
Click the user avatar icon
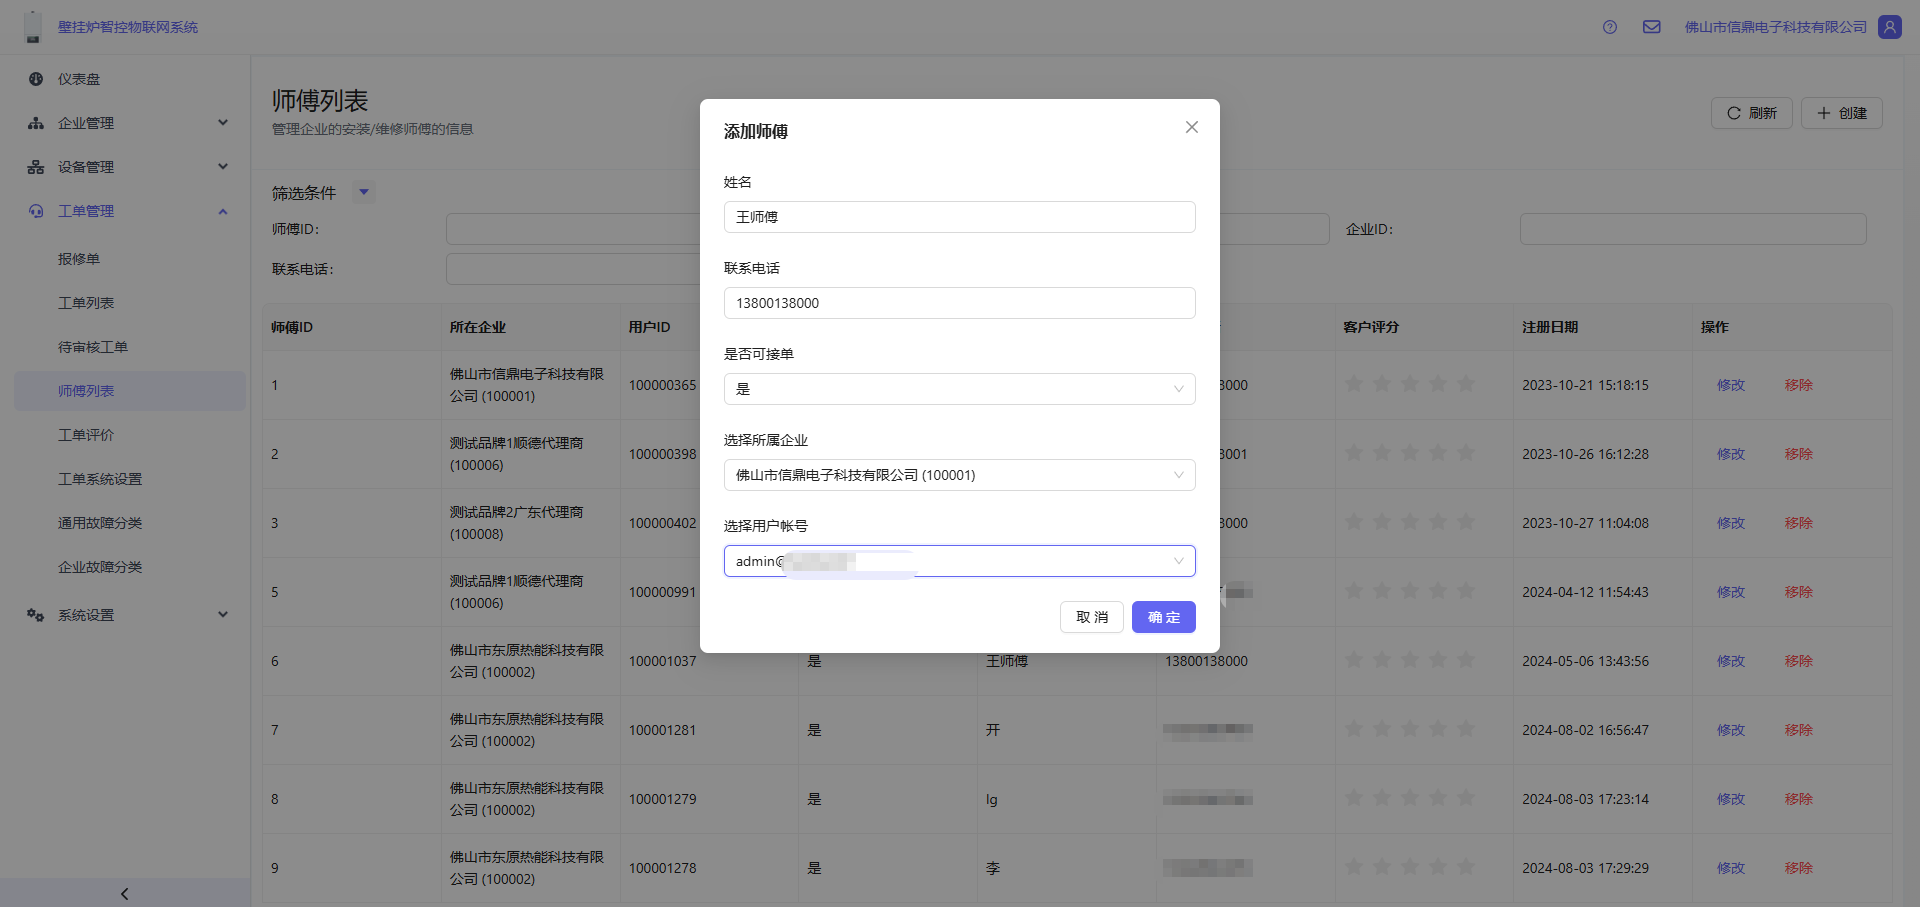1889,27
